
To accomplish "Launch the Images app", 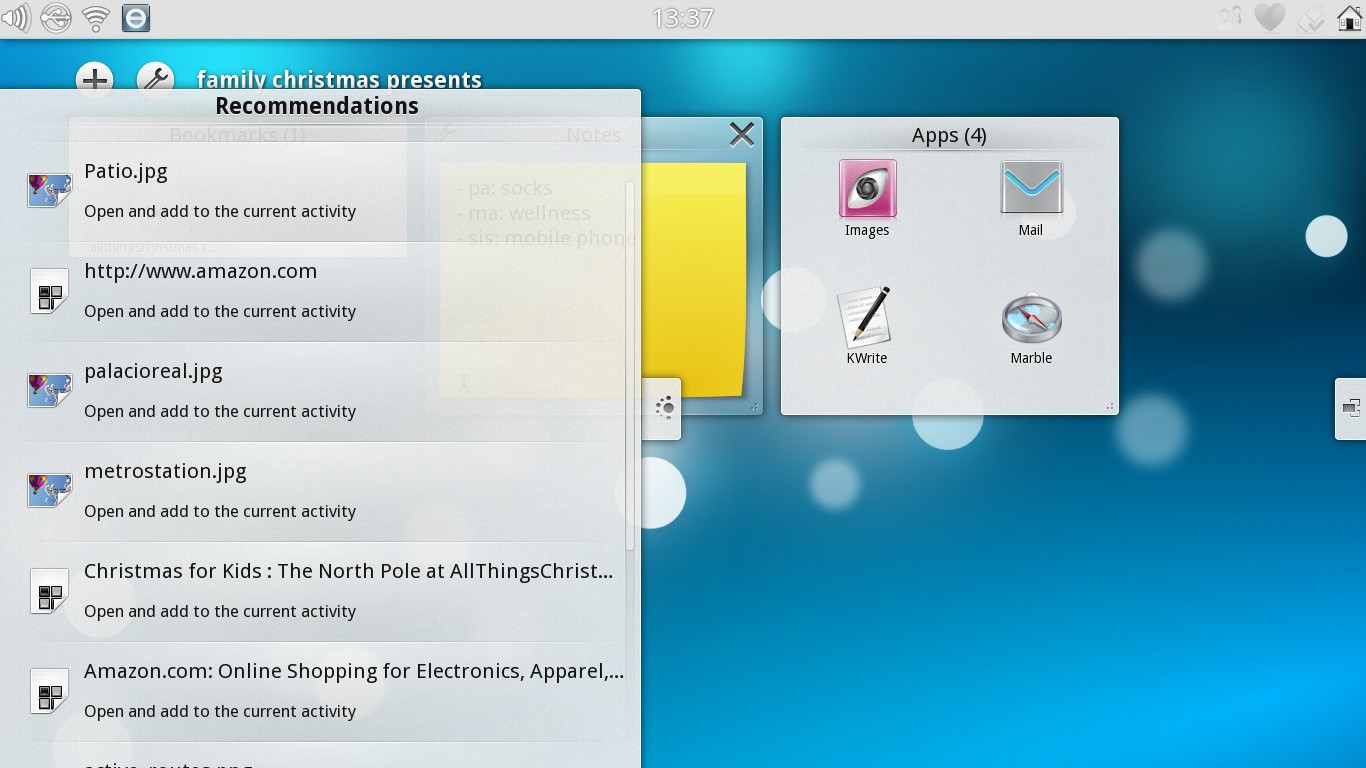I will (867, 199).
